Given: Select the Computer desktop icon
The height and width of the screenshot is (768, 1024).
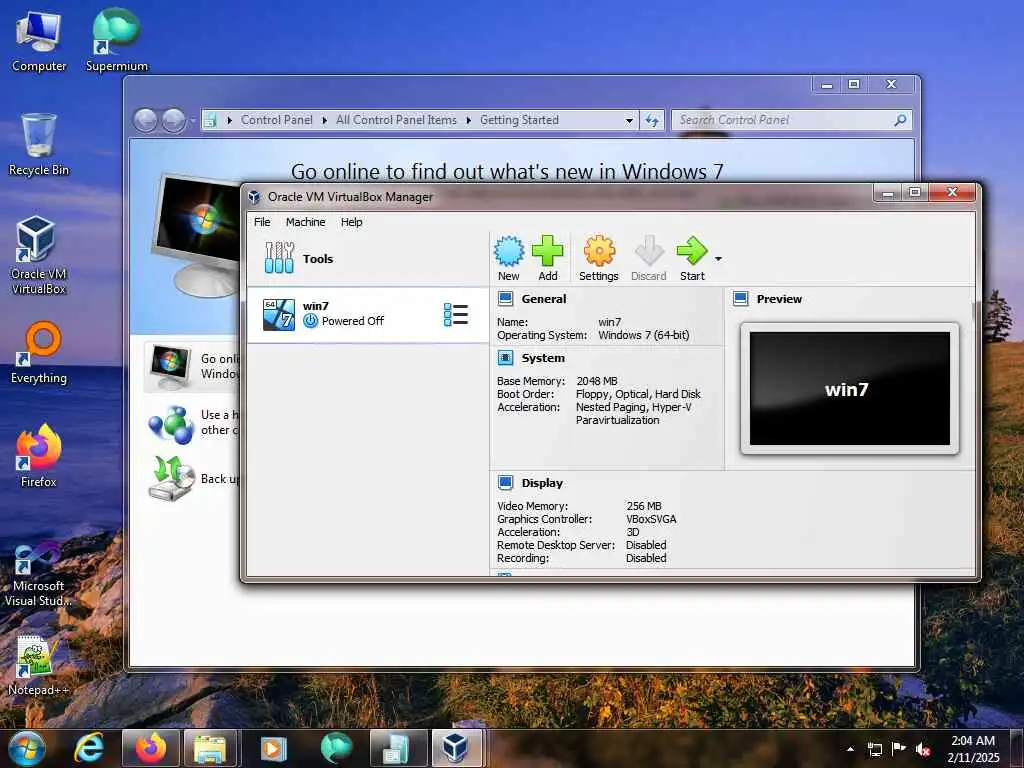Looking at the screenshot, I should click(x=39, y=41).
